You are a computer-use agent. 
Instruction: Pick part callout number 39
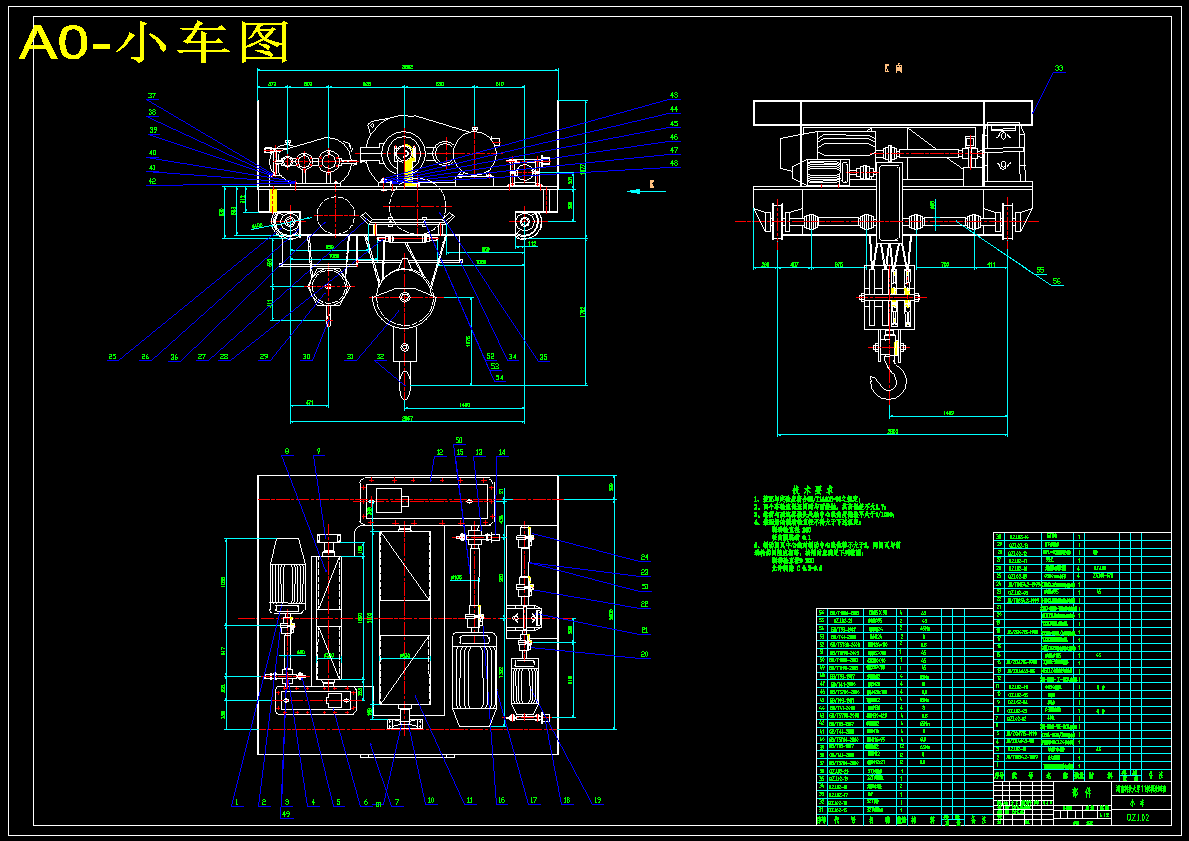152,130
